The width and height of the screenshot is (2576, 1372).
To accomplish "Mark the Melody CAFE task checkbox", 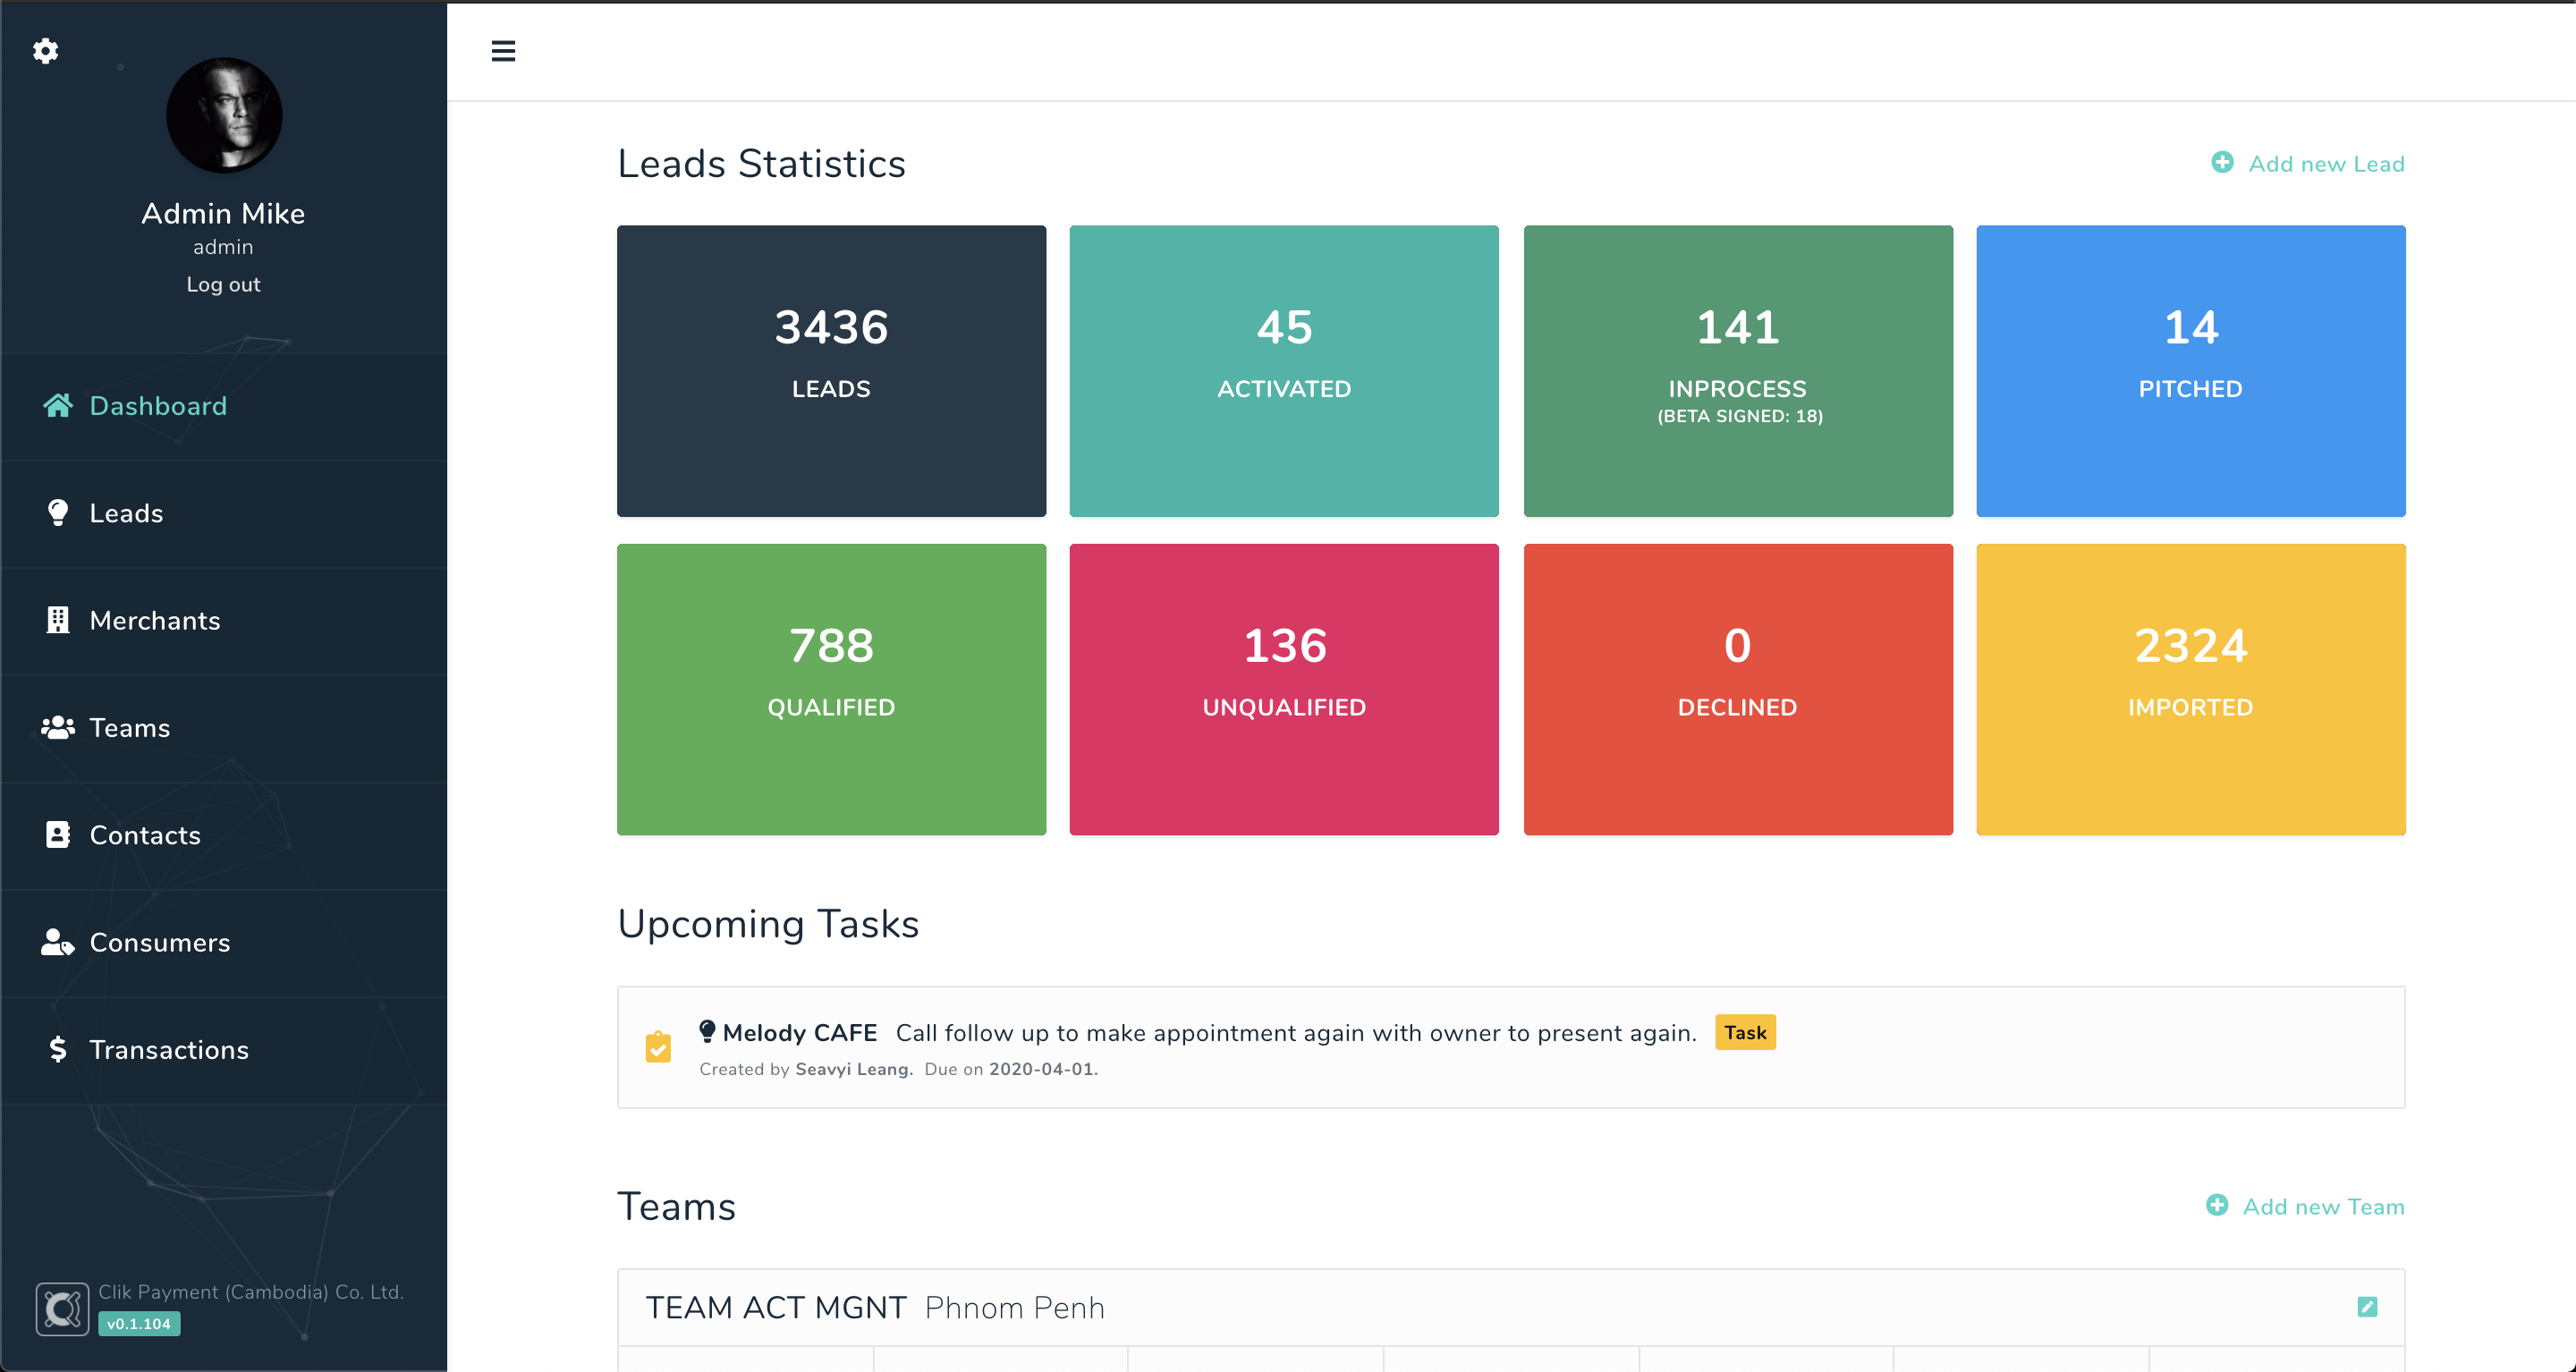I will point(658,1047).
